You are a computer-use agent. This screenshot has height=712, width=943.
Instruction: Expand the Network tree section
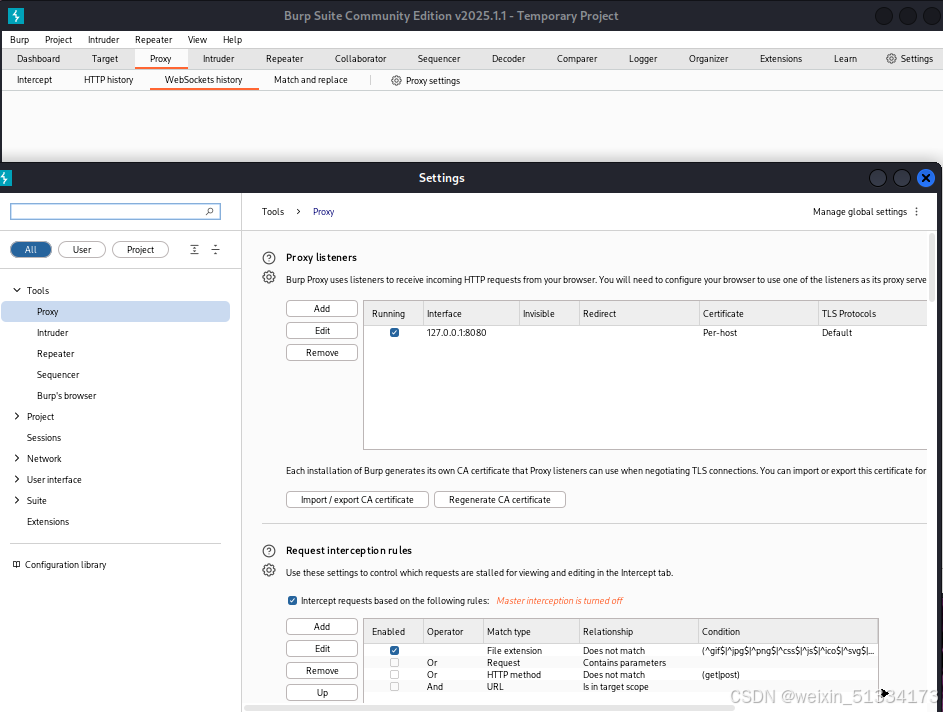(17, 459)
